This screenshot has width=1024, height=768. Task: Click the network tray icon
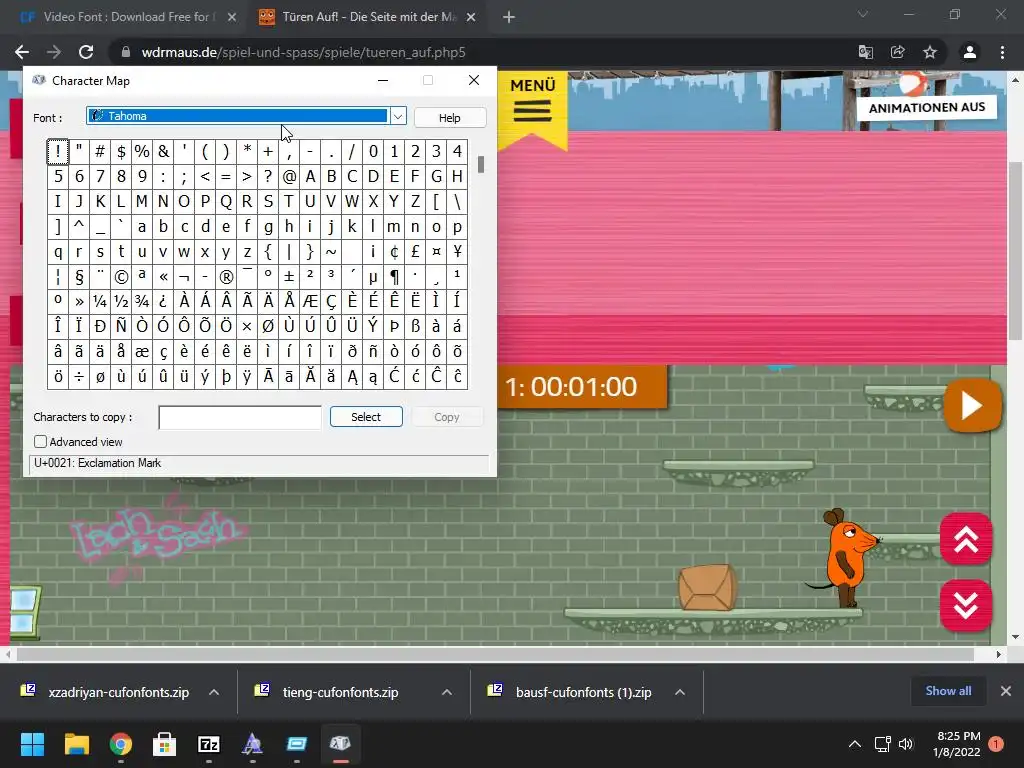tap(882, 744)
